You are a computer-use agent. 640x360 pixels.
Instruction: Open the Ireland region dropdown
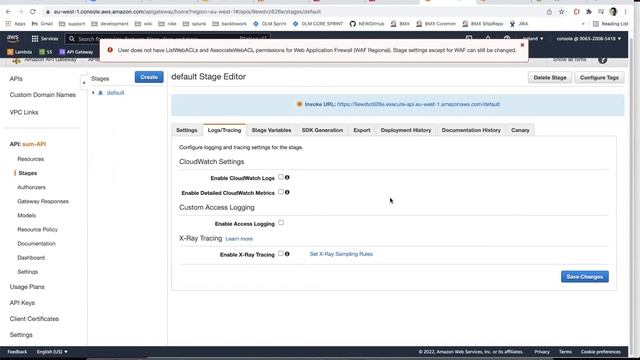point(533,38)
